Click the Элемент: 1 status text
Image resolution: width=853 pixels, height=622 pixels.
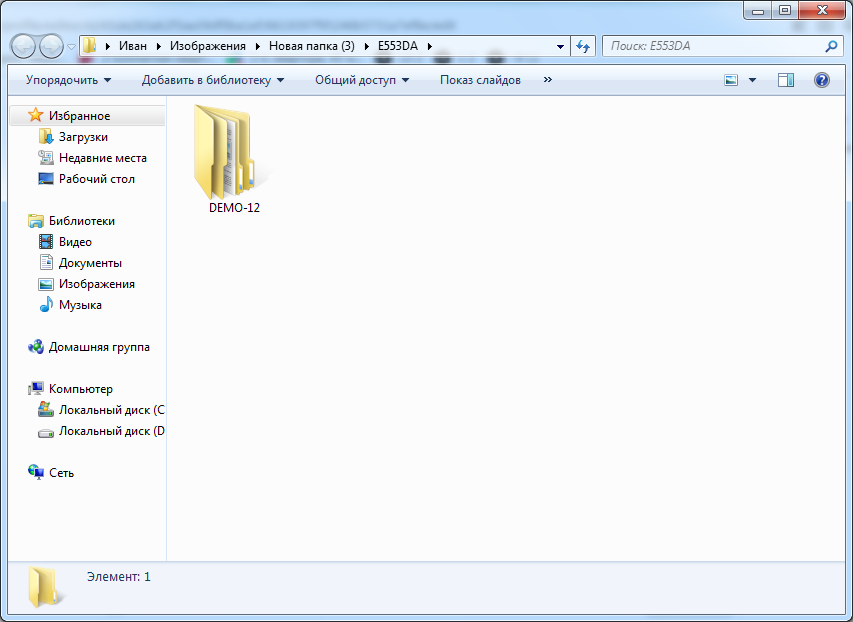click(119, 577)
